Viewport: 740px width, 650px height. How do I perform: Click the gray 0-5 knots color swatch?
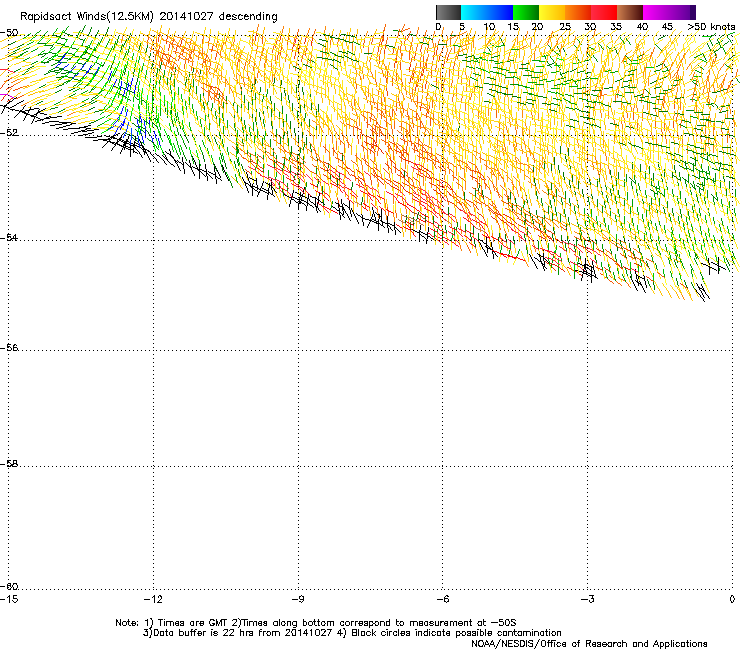point(448,12)
